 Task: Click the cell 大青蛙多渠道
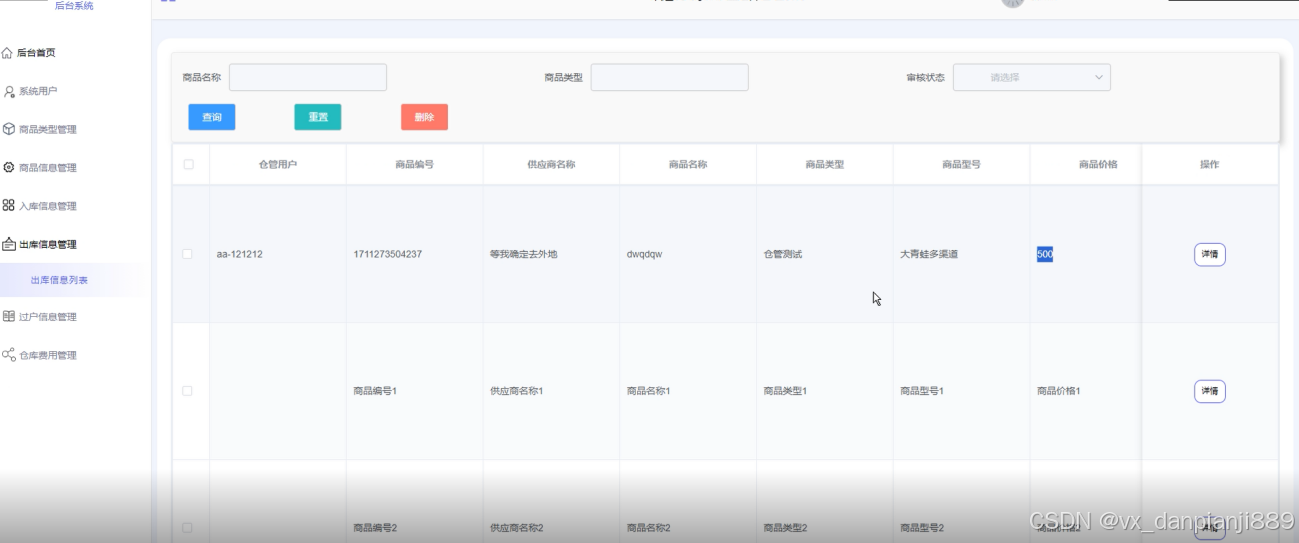pyautogui.click(x=929, y=254)
